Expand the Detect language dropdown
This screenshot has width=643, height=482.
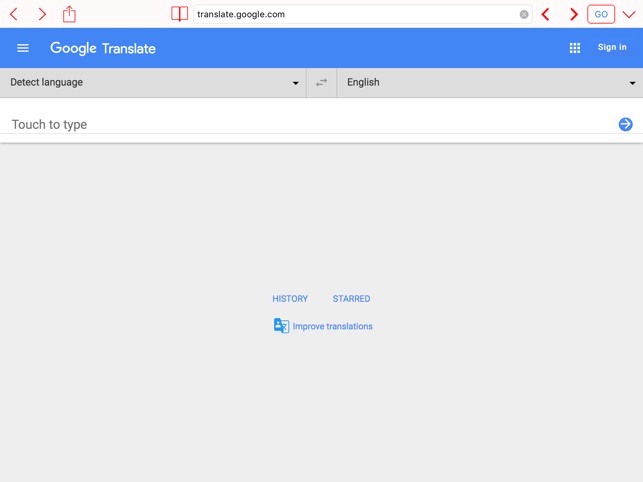[153, 82]
